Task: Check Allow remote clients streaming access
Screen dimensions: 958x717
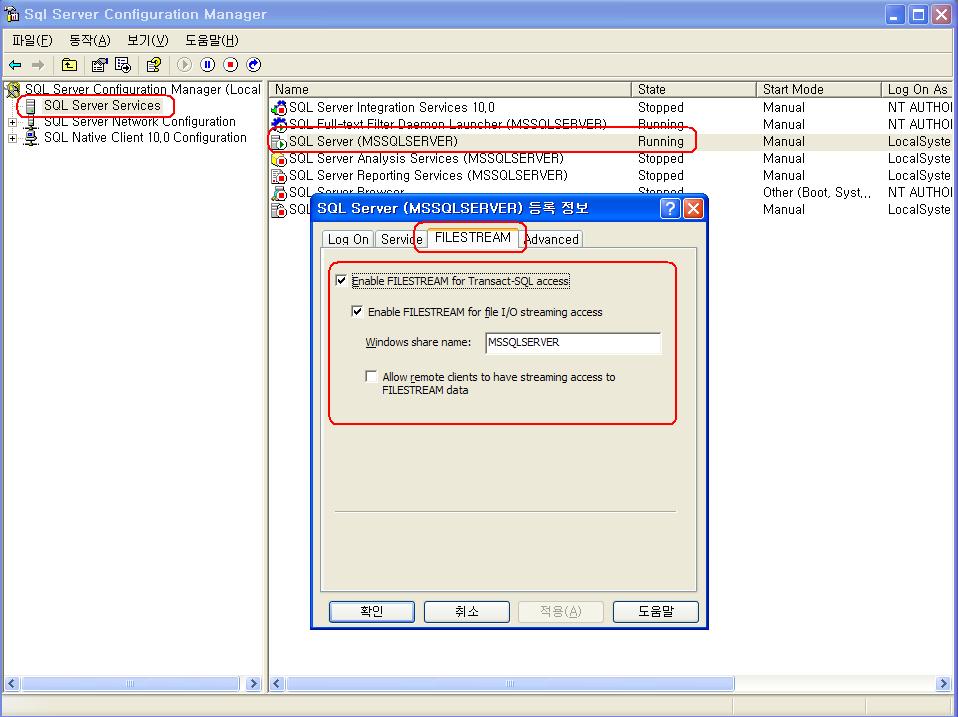Action: pyautogui.click(x=371, y=376)
